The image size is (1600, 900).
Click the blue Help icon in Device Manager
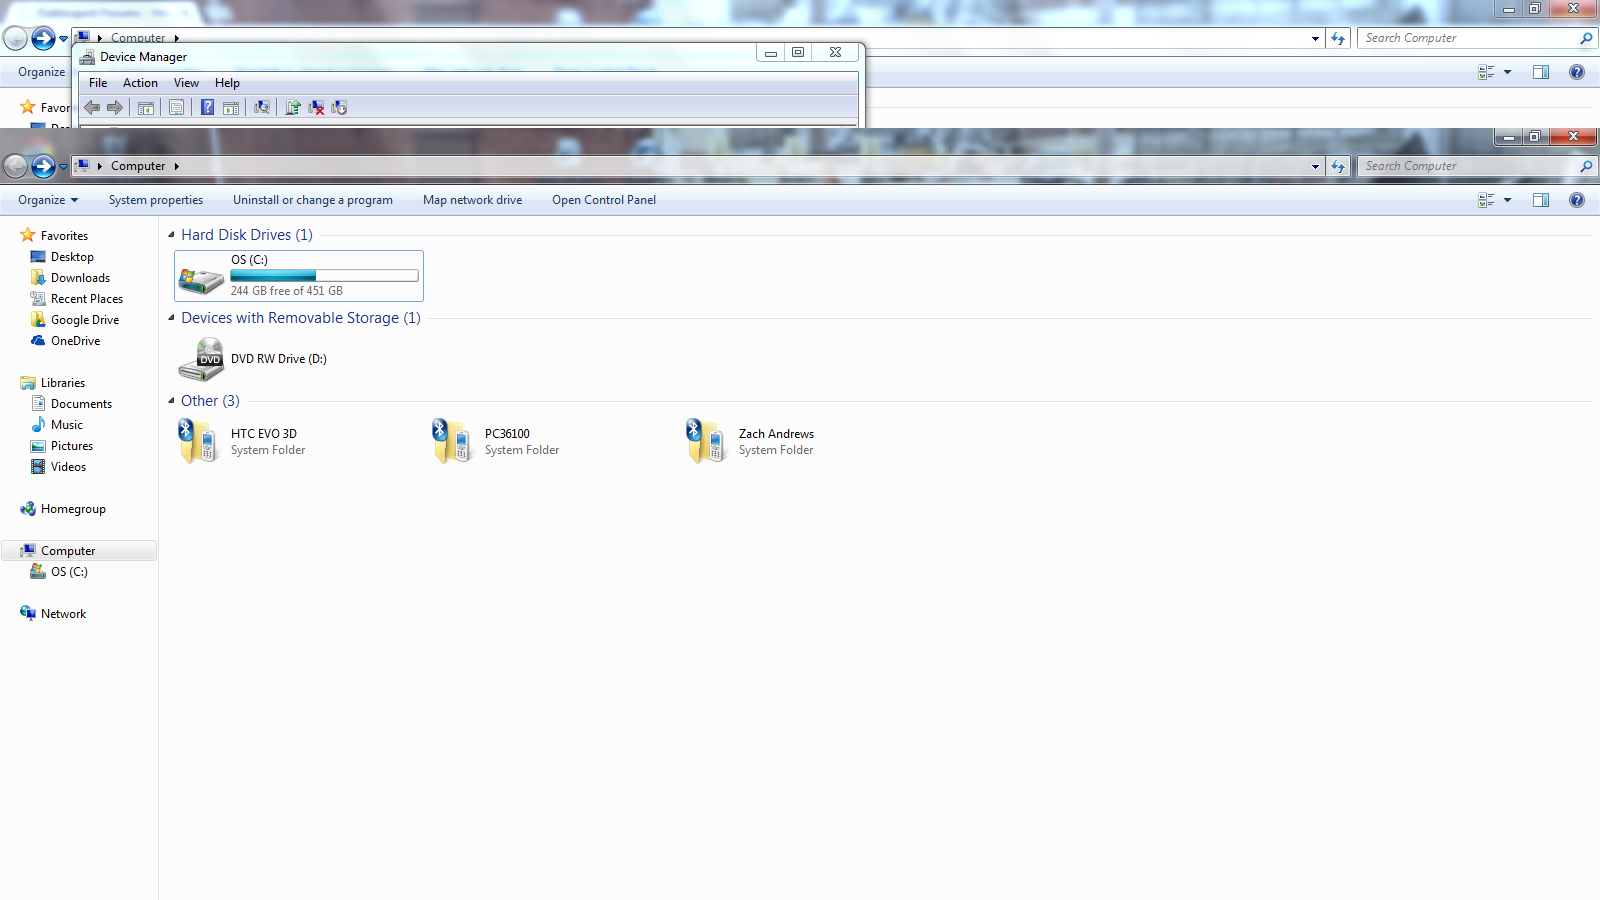pyautogui.click(x=207, y=107)
